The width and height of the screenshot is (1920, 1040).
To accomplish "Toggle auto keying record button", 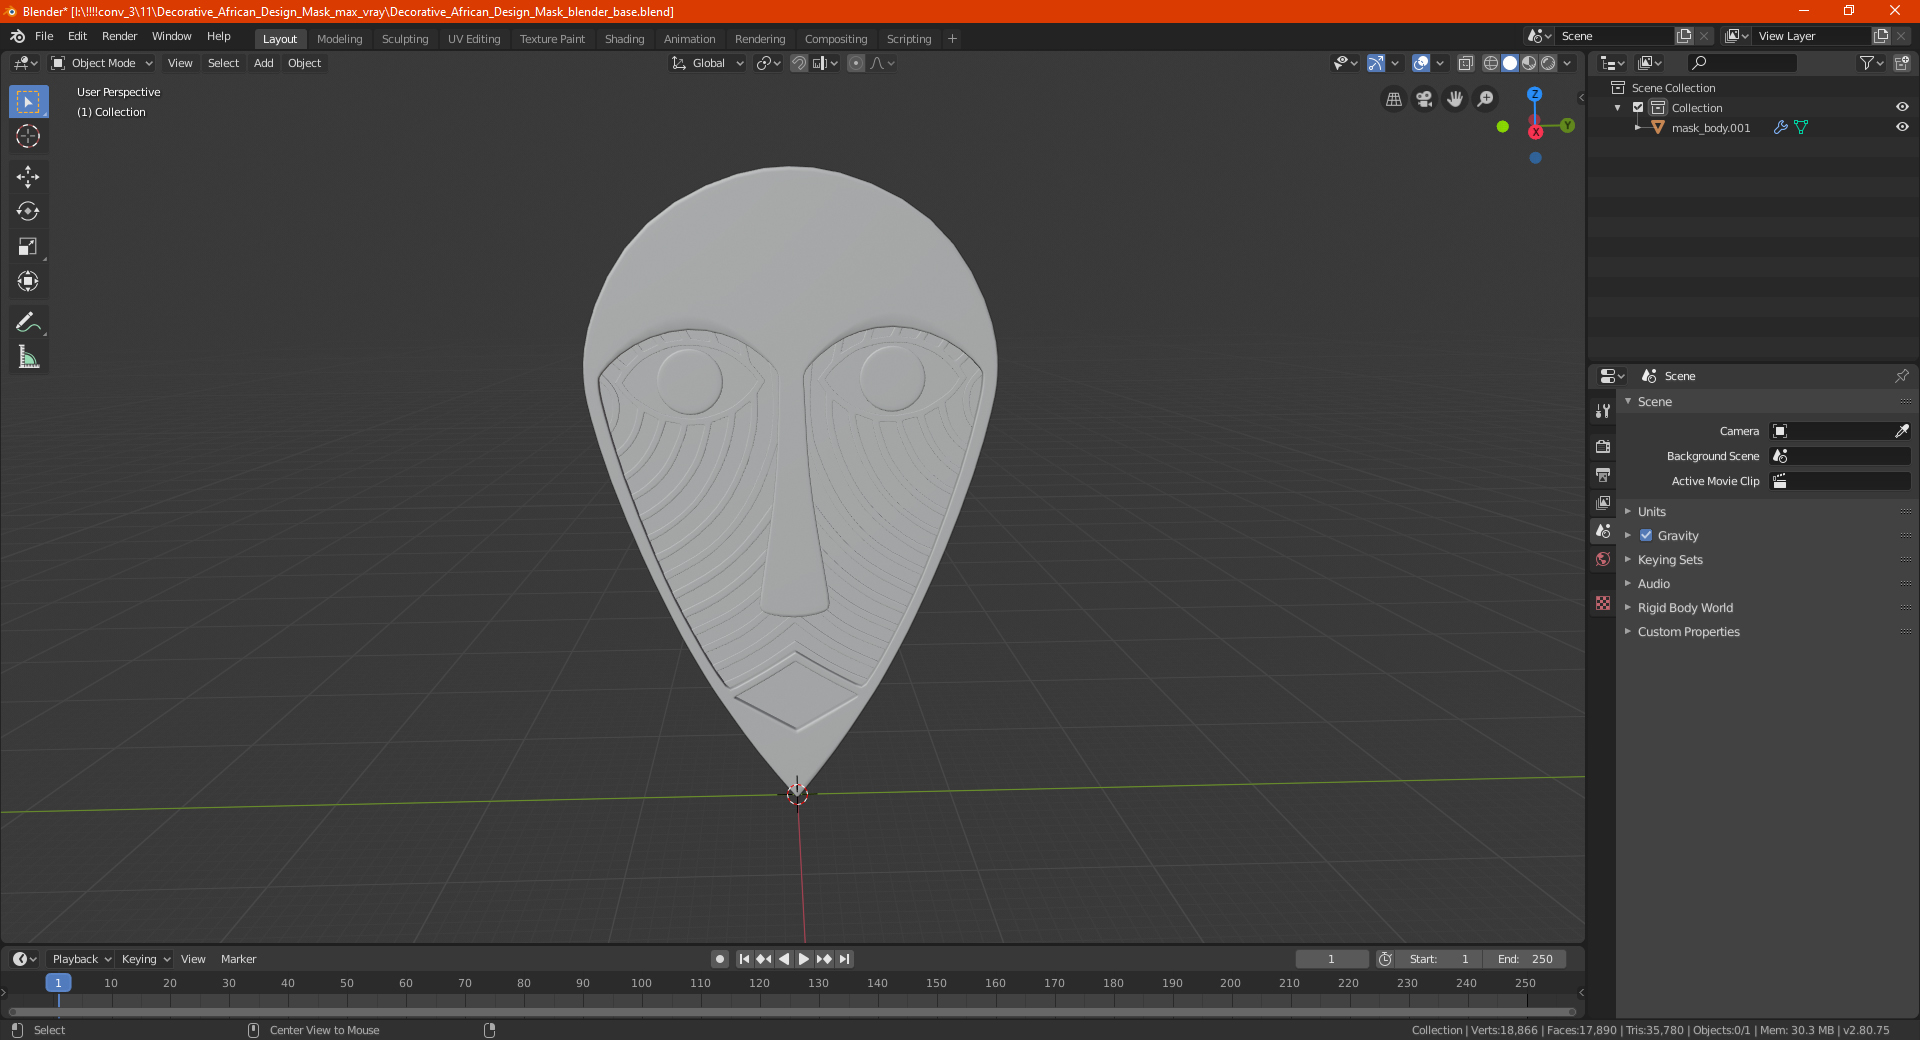I will (x=720, y=959).
